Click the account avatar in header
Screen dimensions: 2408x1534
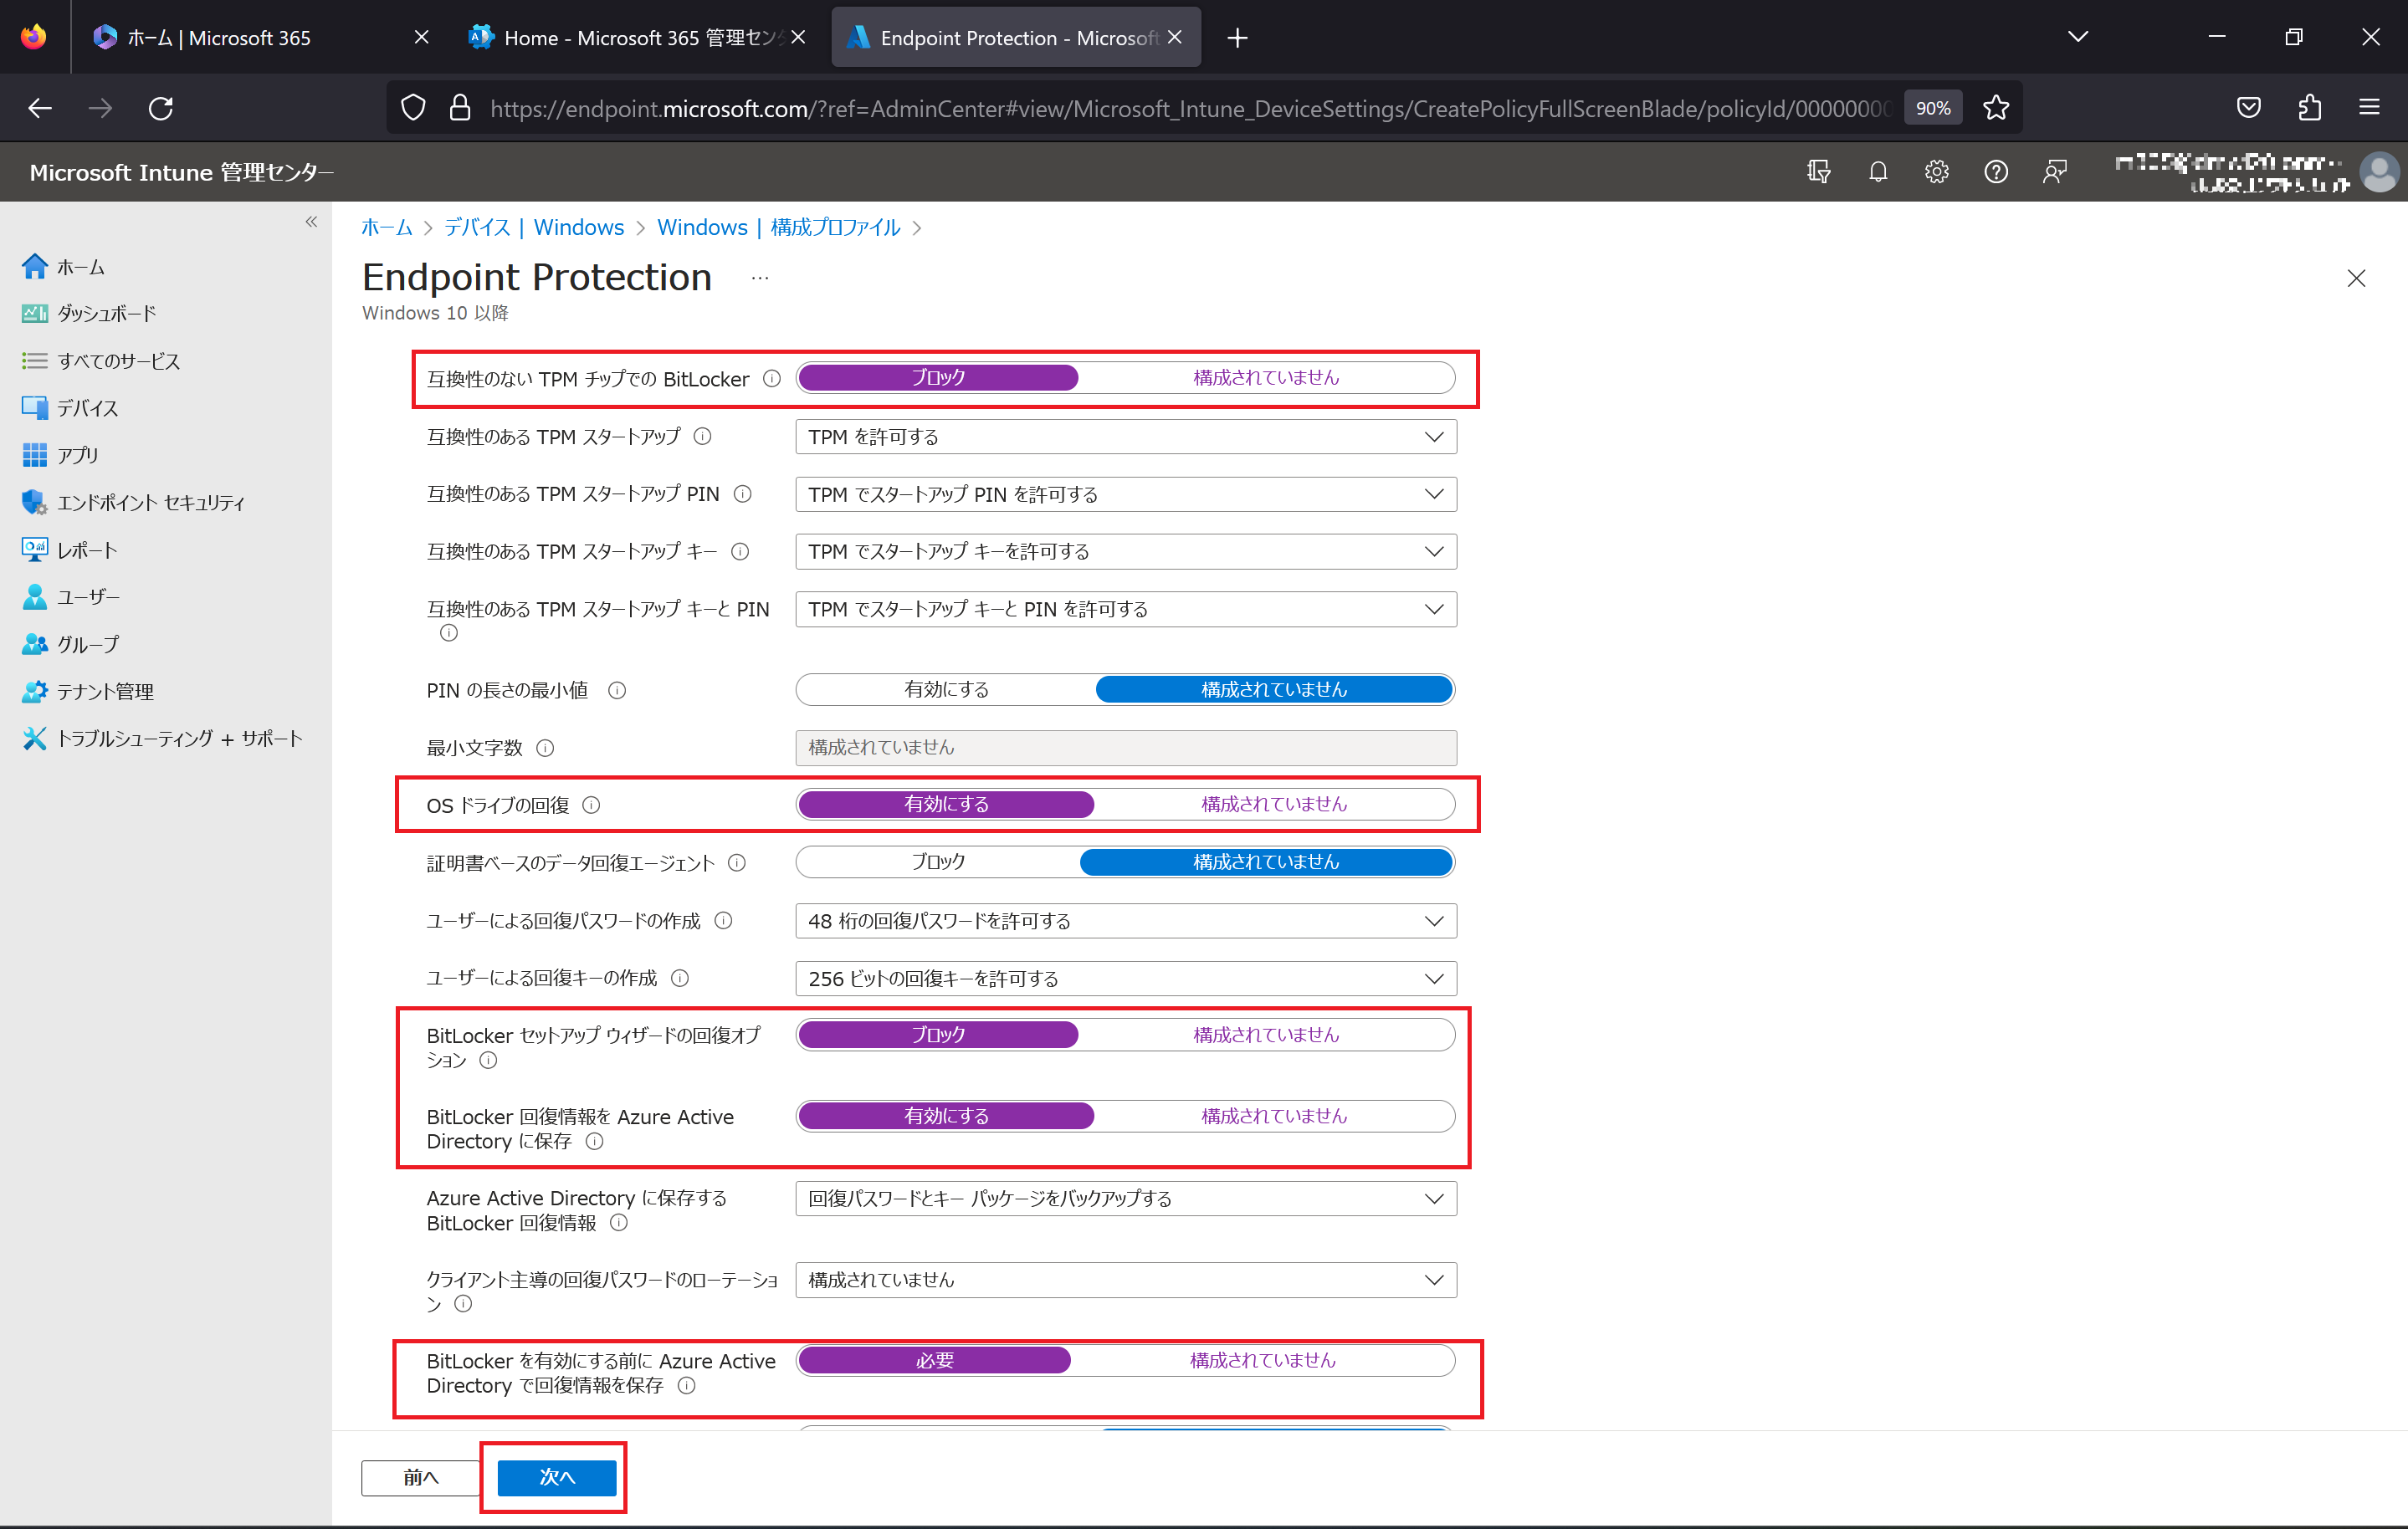[x=2379, y=172]
